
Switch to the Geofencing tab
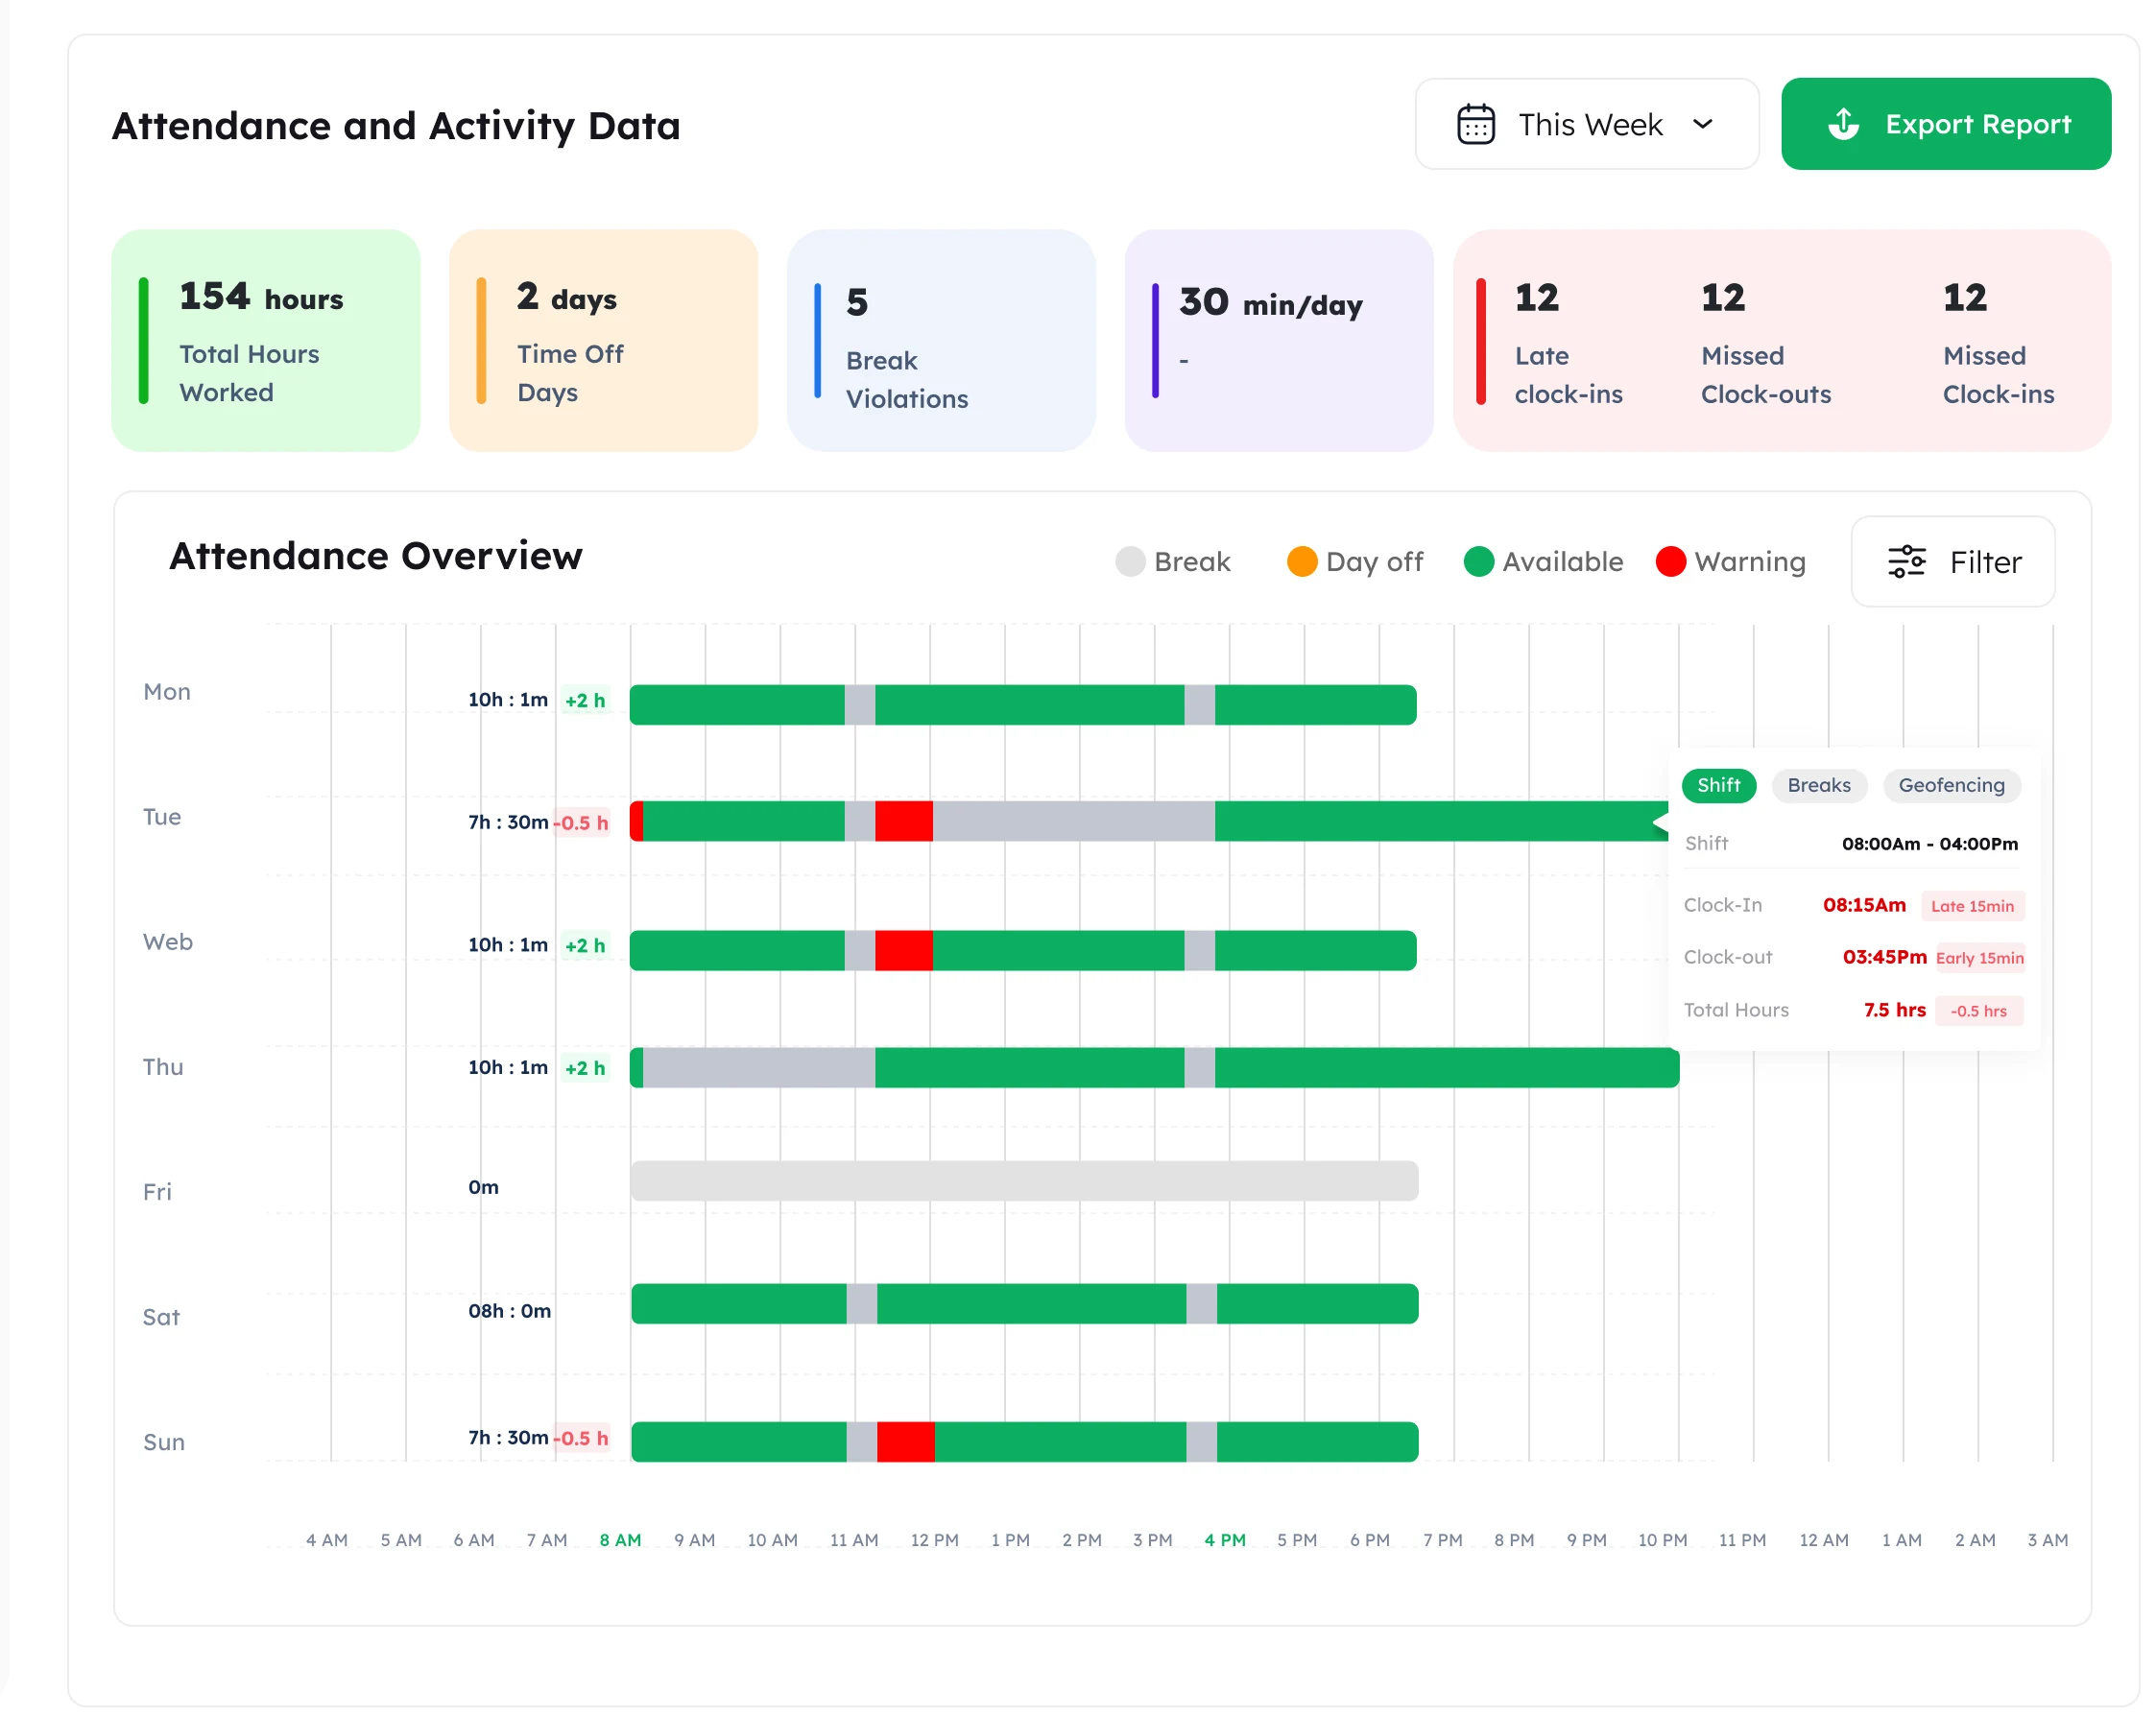click(x=1952, y=785)
